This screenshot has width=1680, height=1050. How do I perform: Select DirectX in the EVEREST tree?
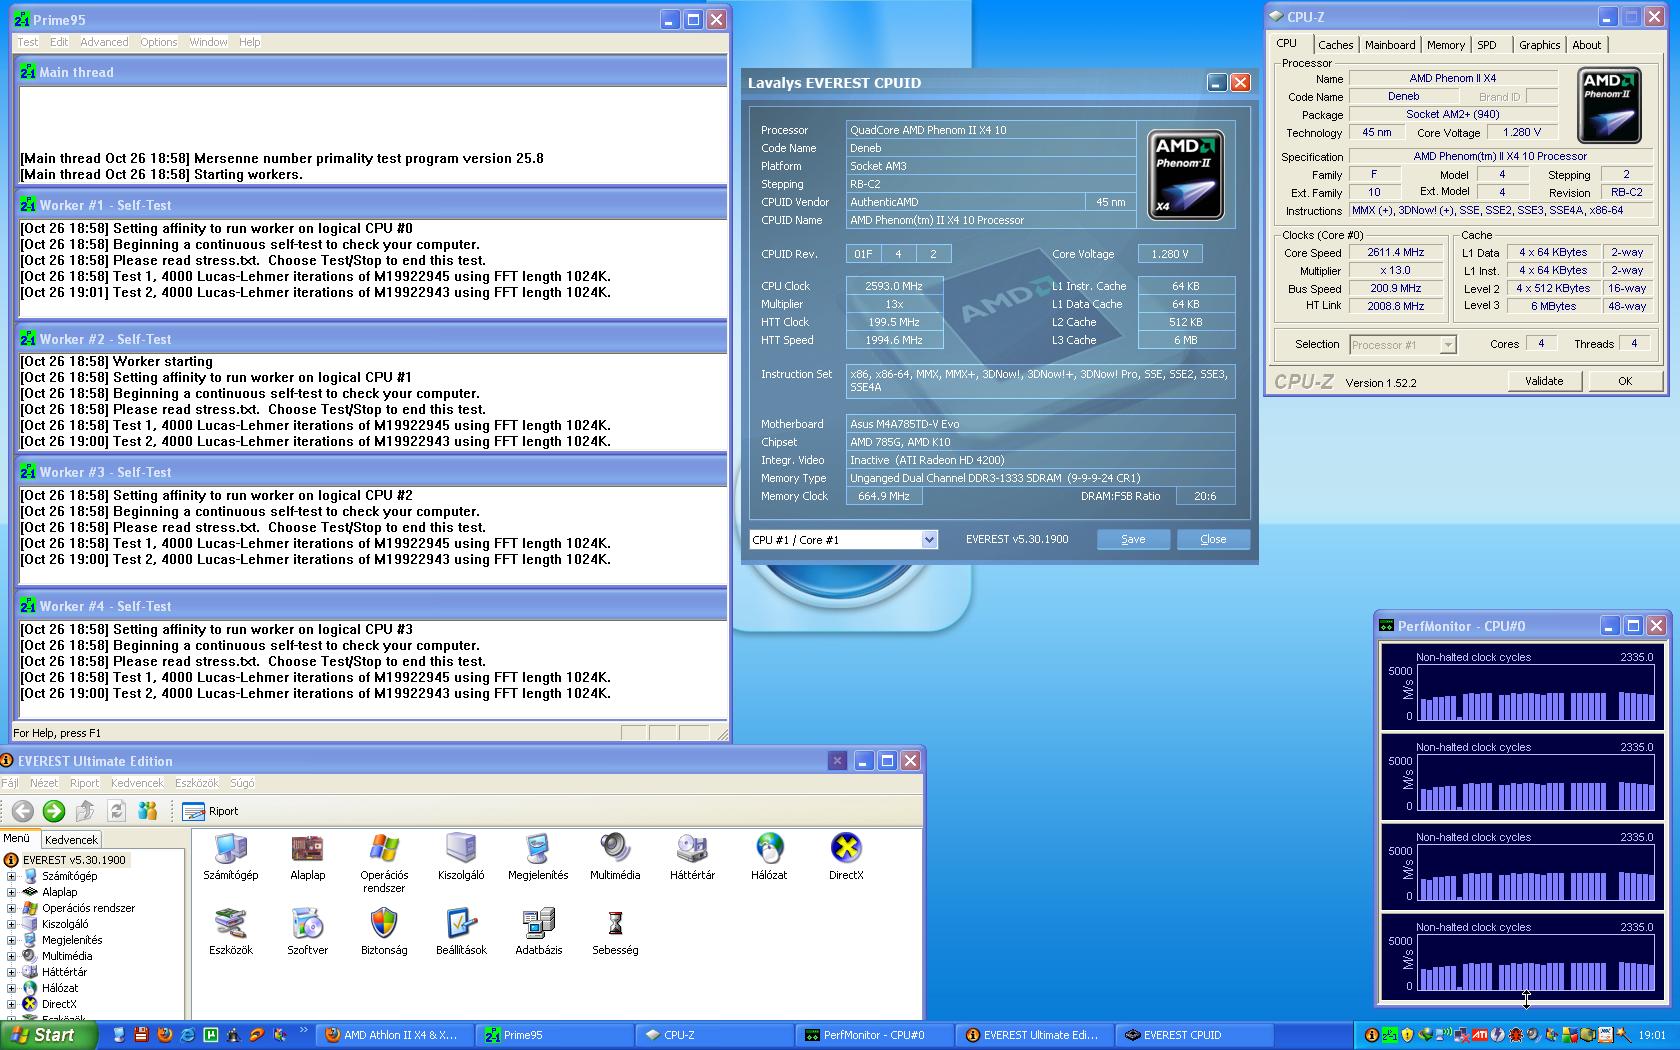click(x=59, y=1004)
